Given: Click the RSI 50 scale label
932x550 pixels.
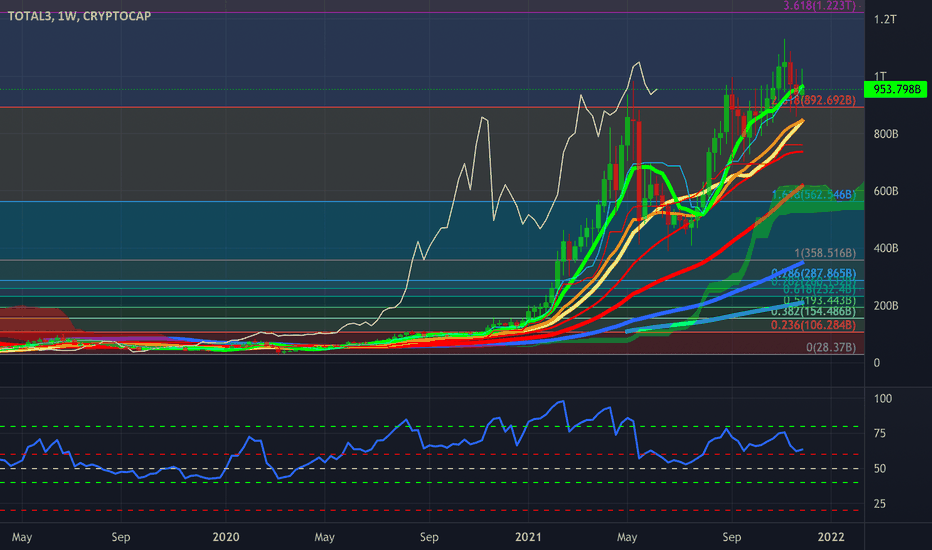Looking at the screenshot, I should pos(880,469).
